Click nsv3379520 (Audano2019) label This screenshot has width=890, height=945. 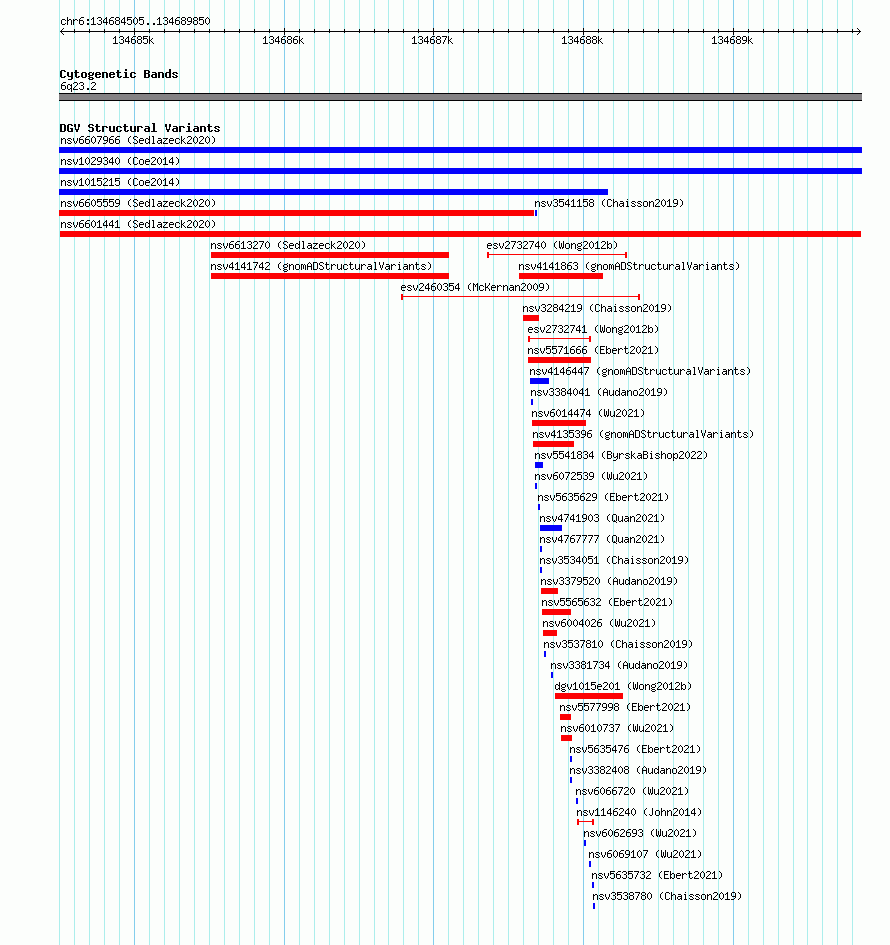(609, 582)
